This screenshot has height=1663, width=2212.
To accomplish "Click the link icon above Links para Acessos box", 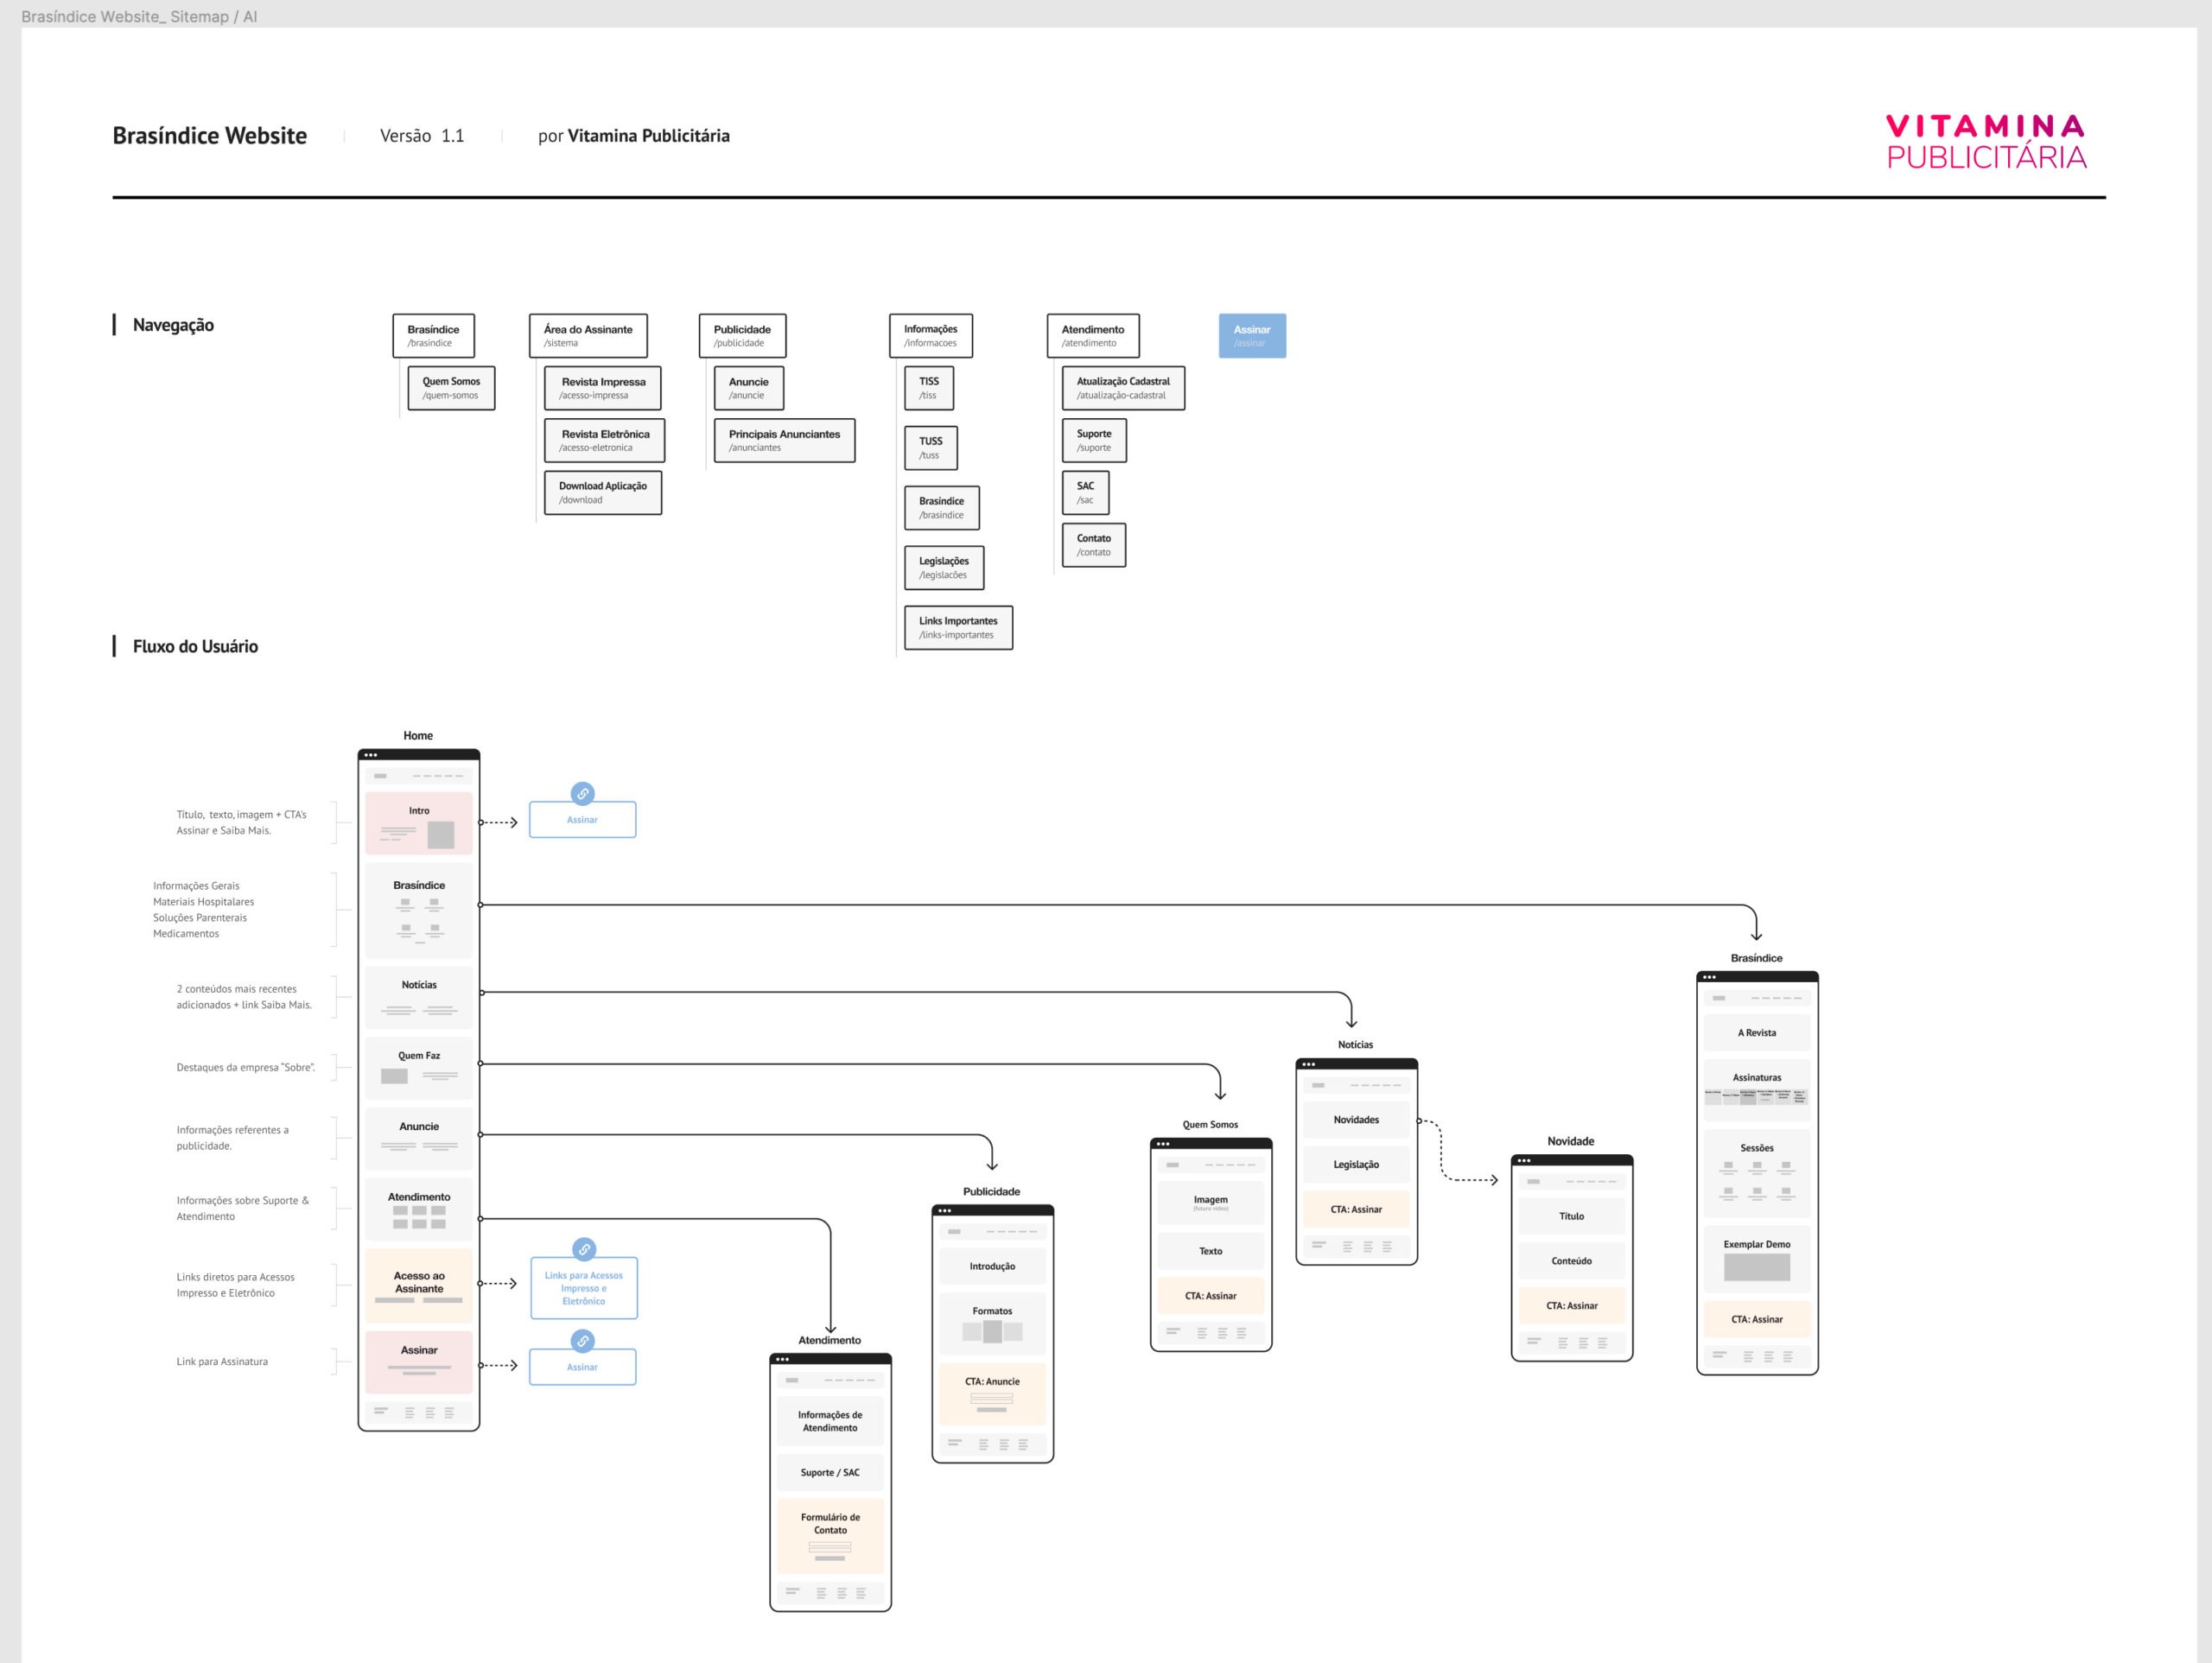I will [x=584, y=1249].
